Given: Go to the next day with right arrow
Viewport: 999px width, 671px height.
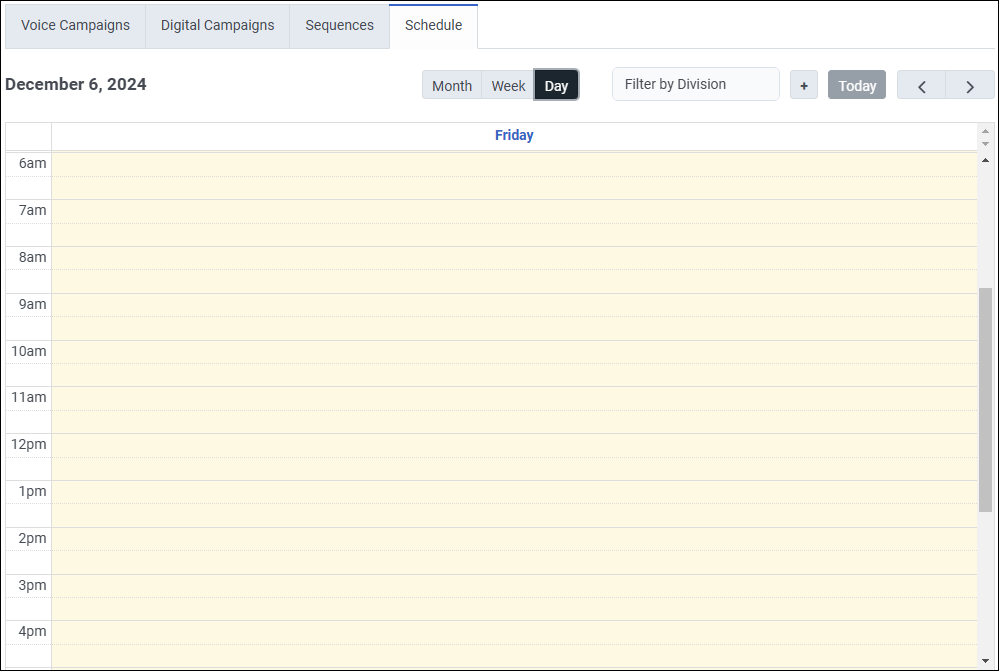Looking at the screenshot, I should point(970,85).
